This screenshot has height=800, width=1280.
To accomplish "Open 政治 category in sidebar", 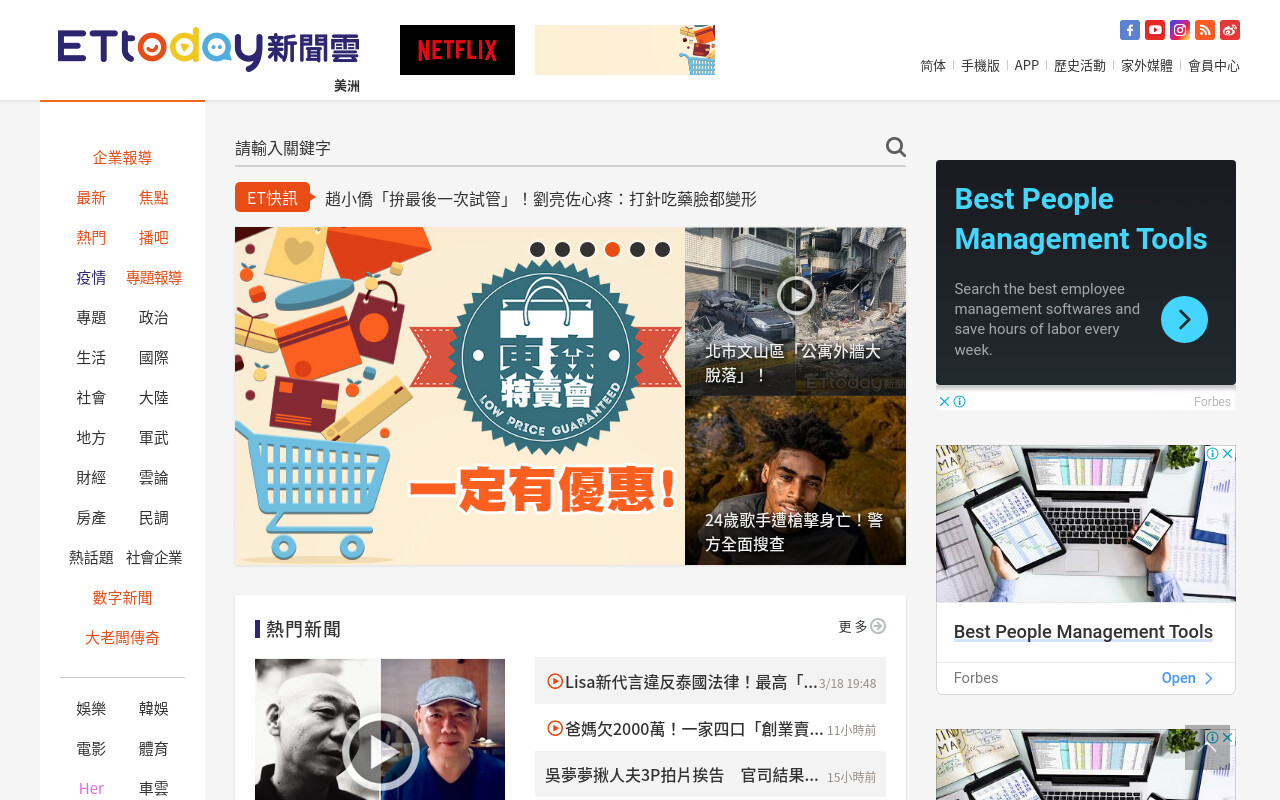I will click(x=154, y=318).
